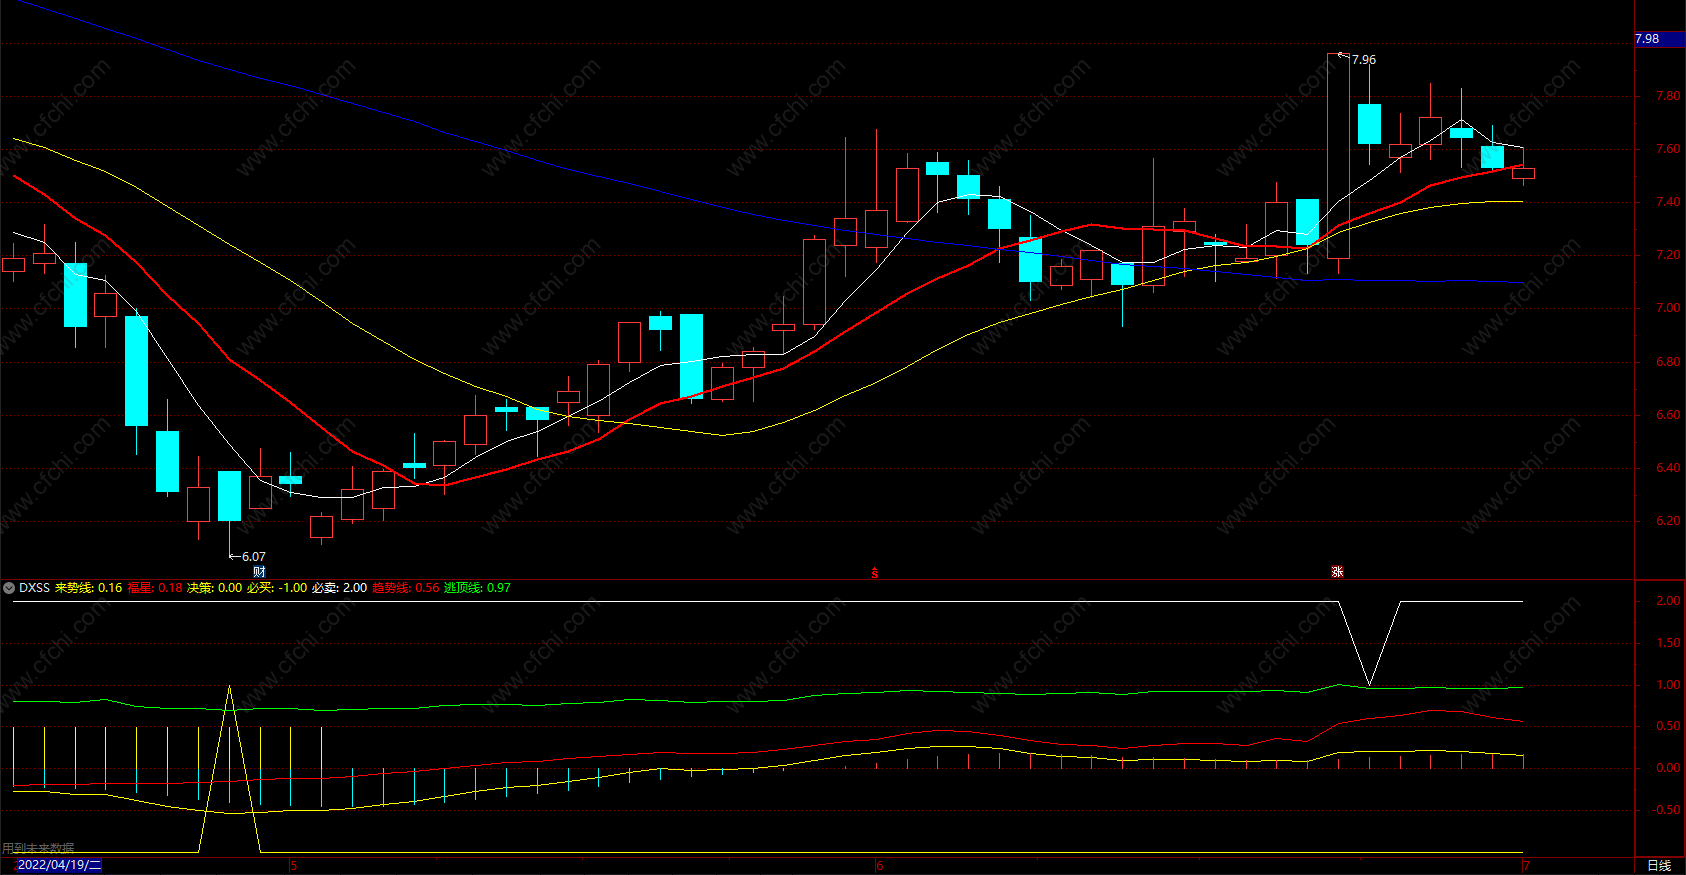Click the 7.40 price axis label
Viewport: 1686px width, 875px height.
point(1668,203)
